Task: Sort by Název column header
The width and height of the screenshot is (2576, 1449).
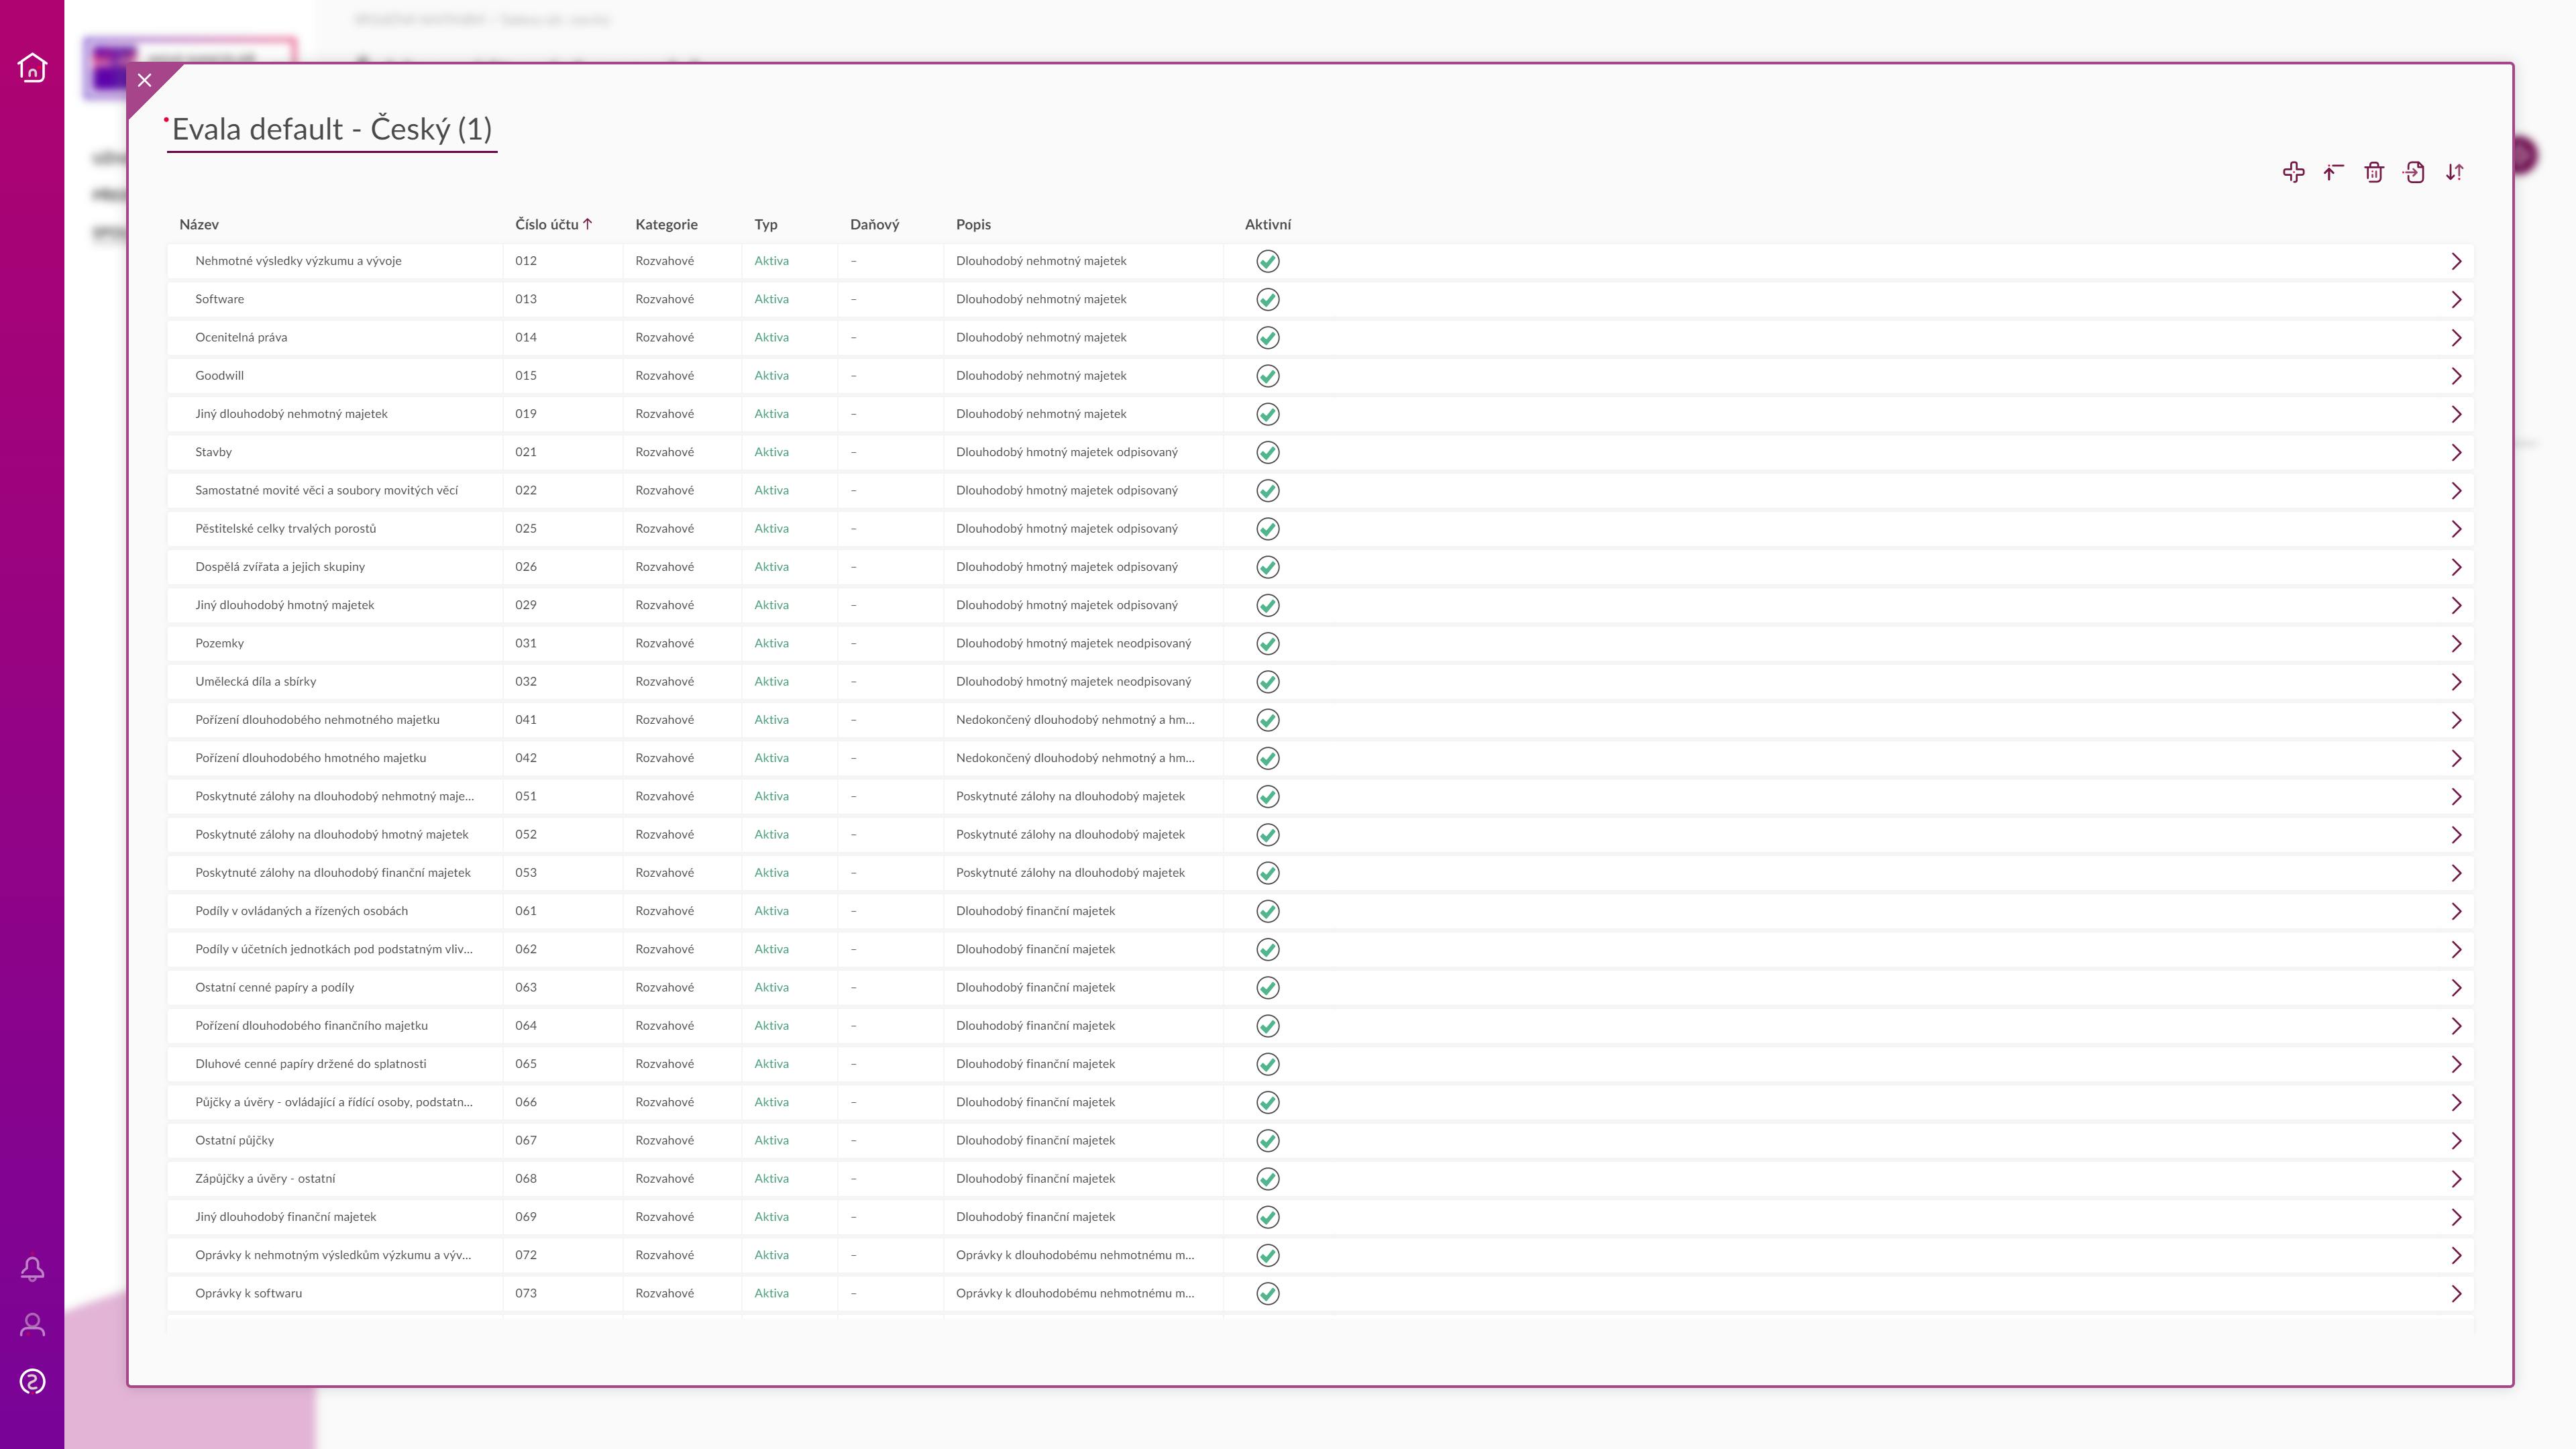Action: (x=199, y=225)
